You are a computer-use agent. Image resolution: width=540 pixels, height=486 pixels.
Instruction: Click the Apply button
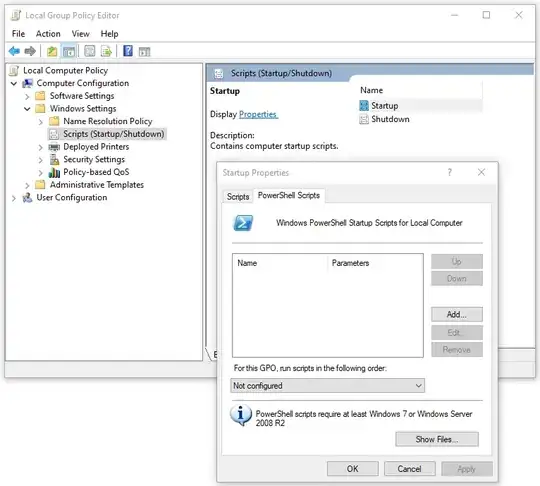pyautogui.click(x=467, y=469)
